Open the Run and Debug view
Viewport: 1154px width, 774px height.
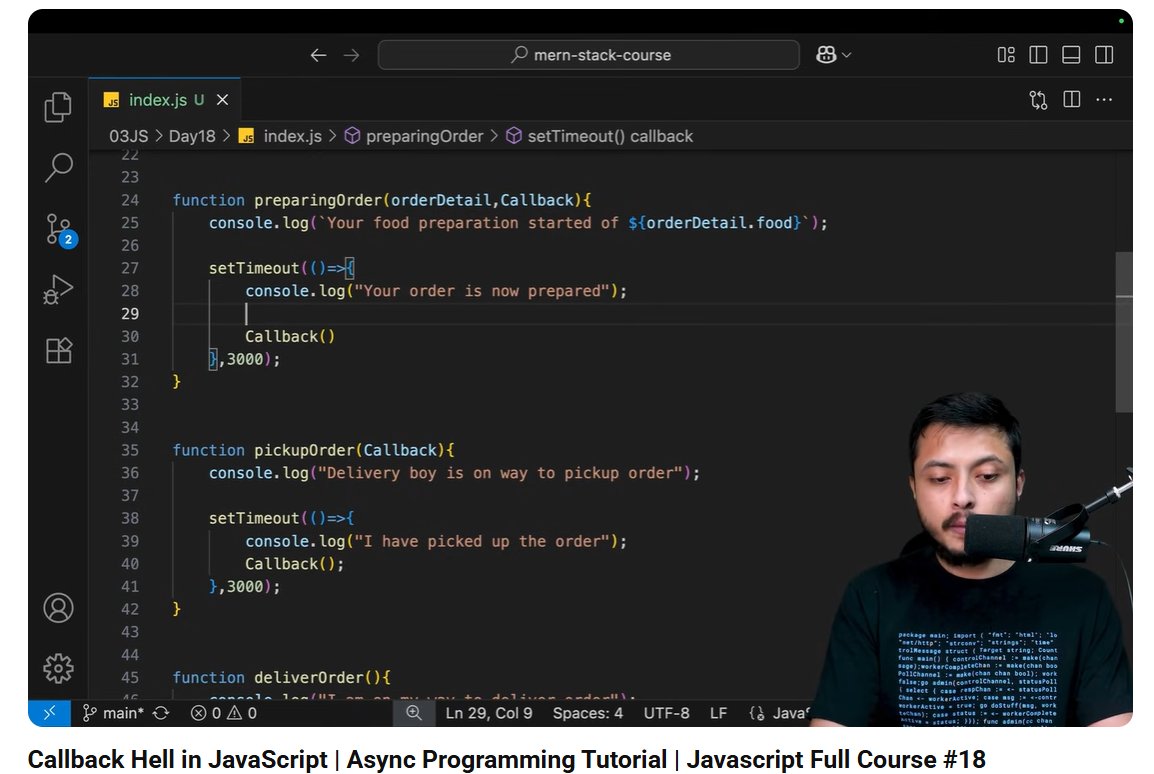tap(58, 290)
